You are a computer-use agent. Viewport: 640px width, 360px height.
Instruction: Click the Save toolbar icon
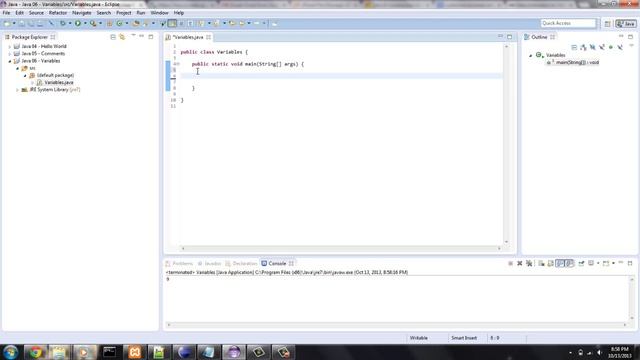coord(22,24)
